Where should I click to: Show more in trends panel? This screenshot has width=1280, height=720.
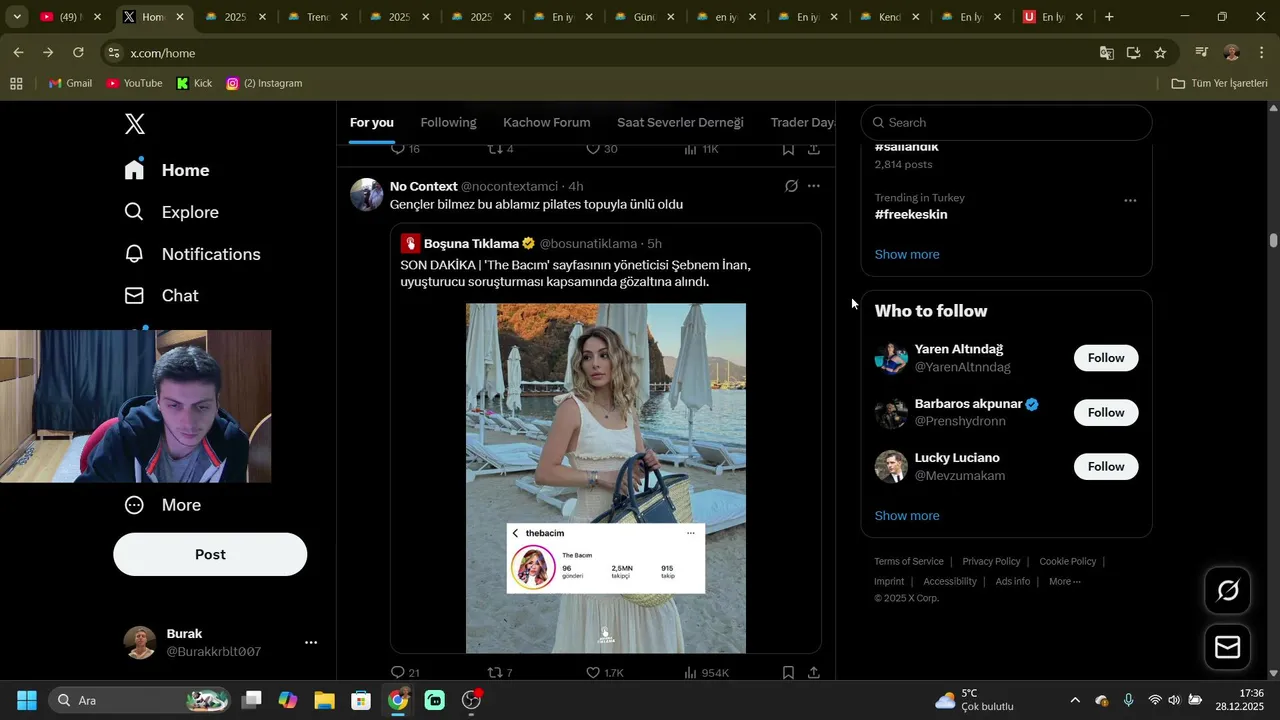907,254
